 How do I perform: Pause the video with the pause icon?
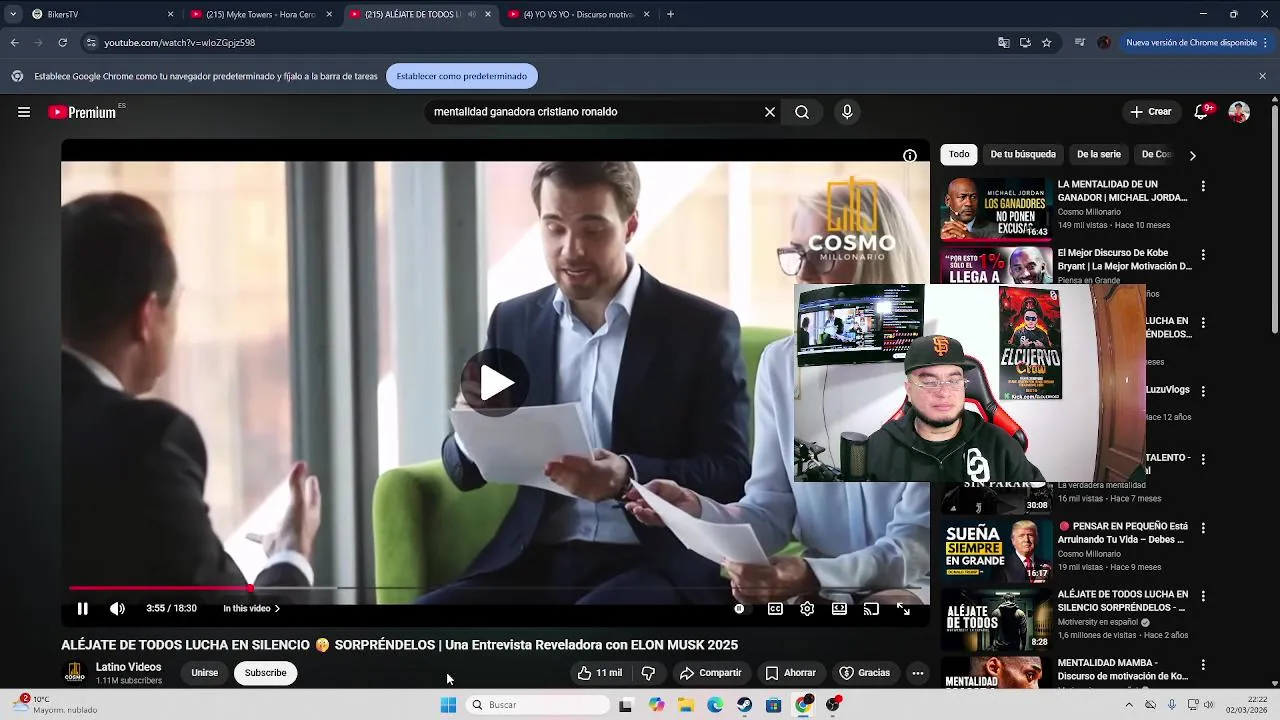[83, 608]
